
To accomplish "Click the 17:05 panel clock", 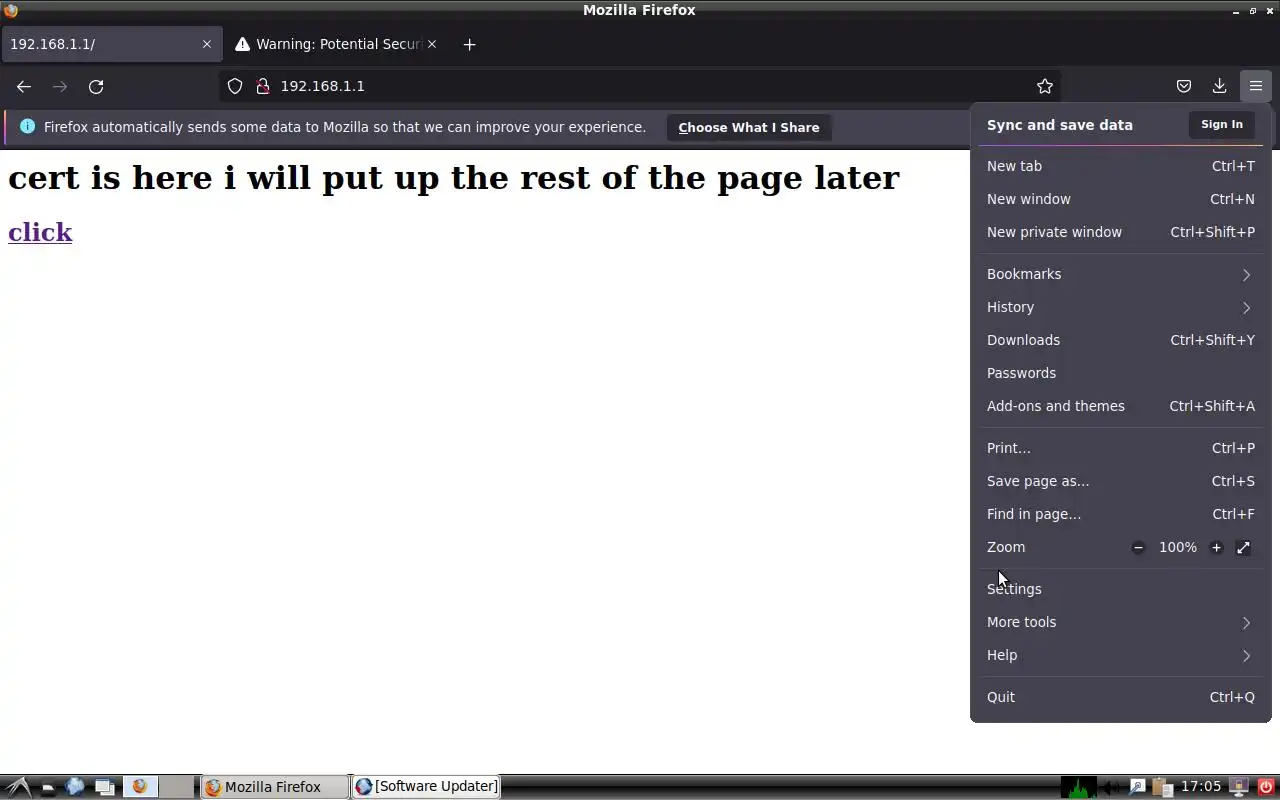I will [x=1201, y=787].
